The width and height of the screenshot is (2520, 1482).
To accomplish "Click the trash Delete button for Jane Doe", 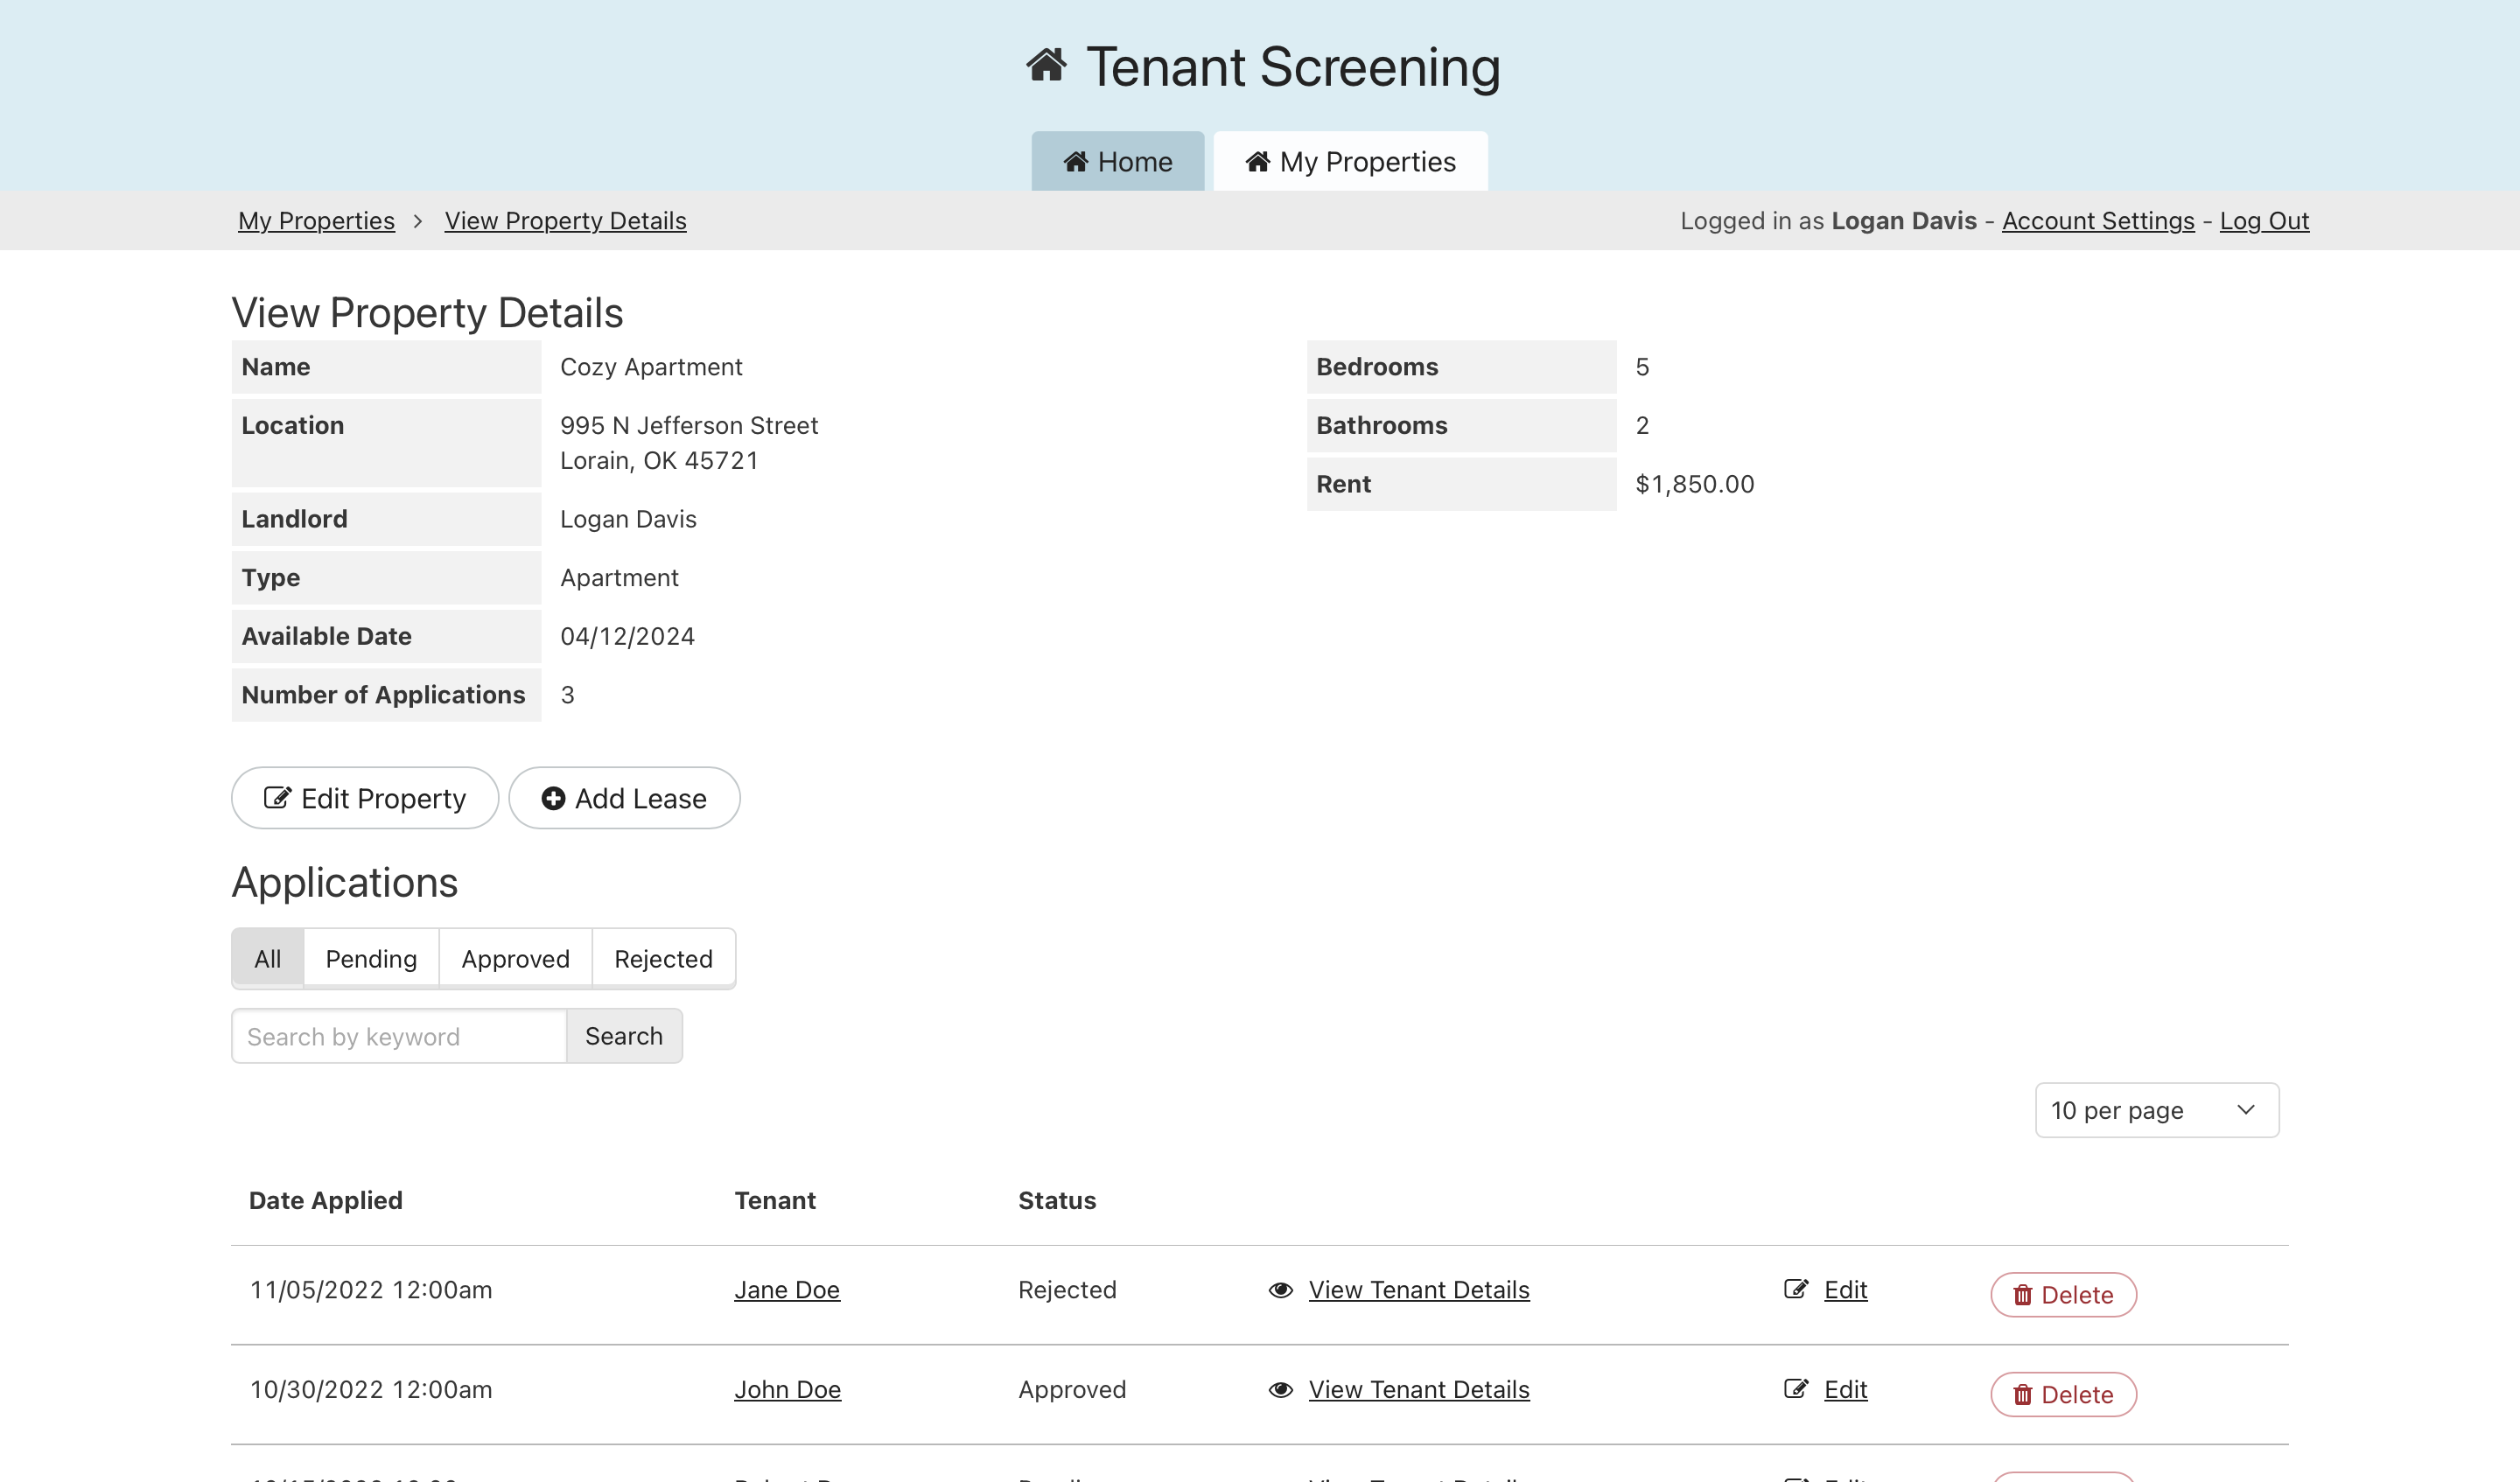I will coord(2063,1295).
